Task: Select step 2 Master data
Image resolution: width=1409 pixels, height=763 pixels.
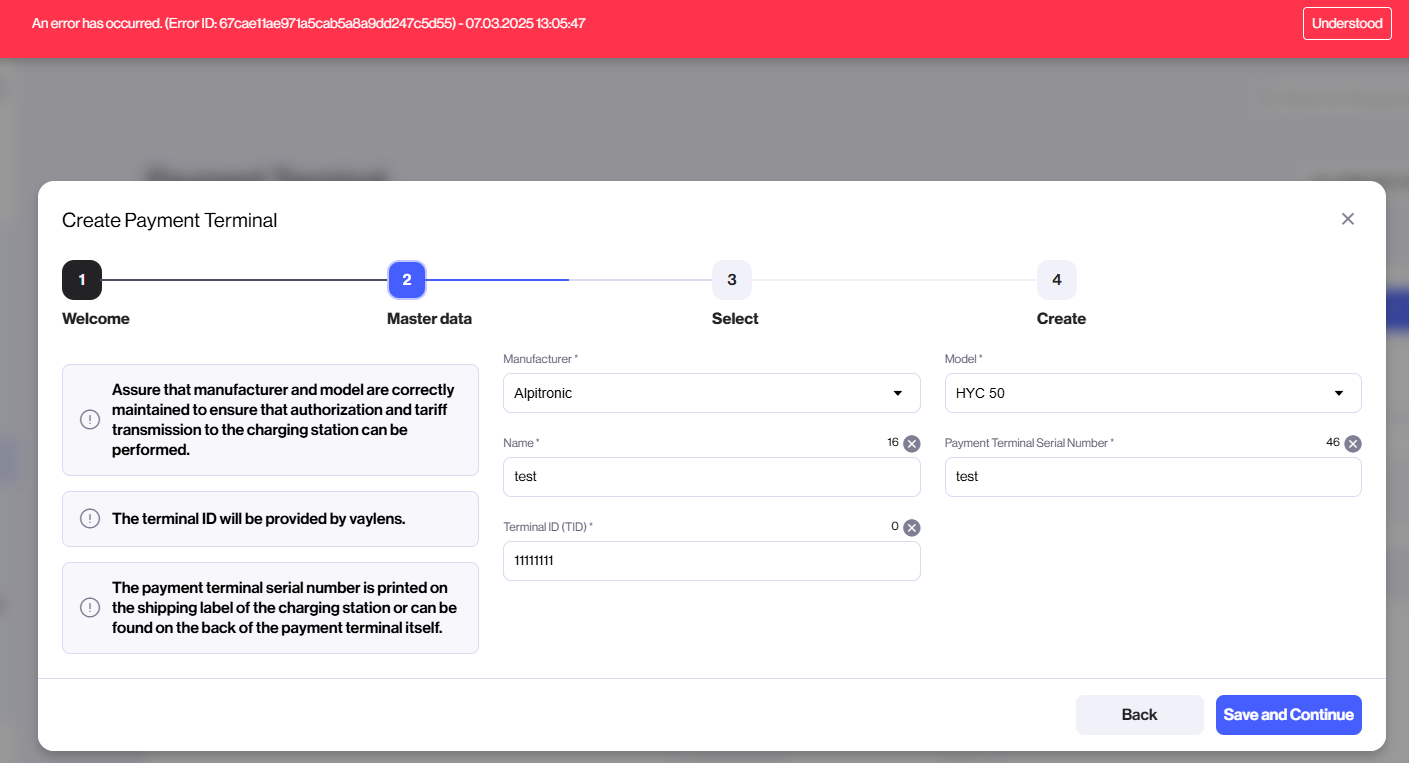Action: tap(407, 280)
